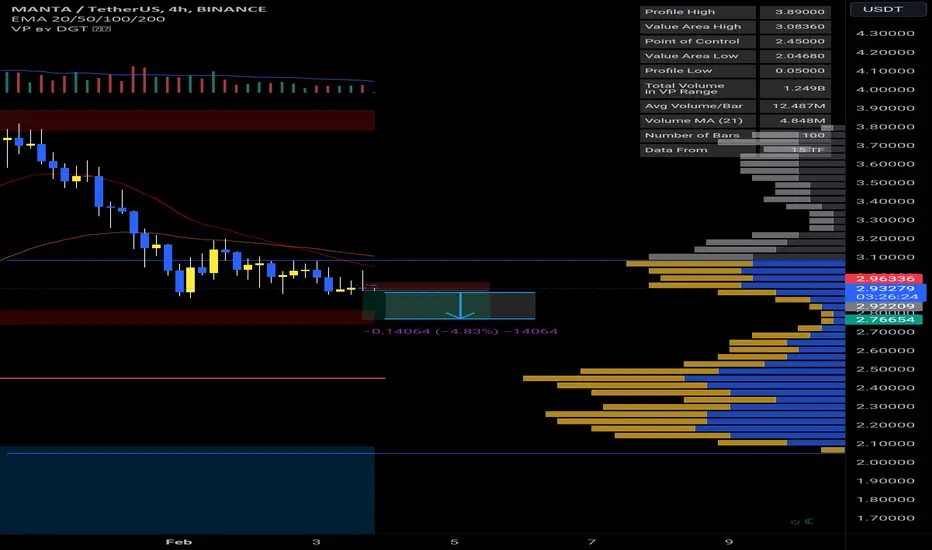Click the gray 2.92209 price label
Screen dimensions: 932x550
[x=884, y=306]
